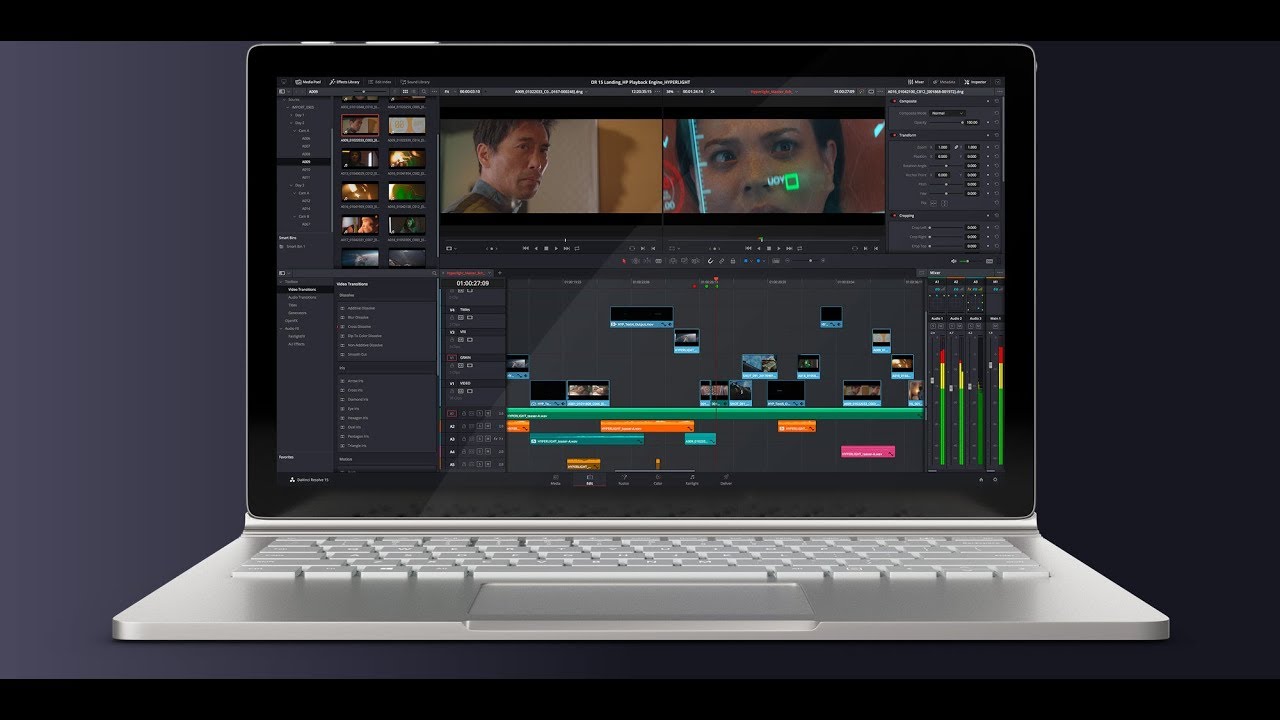Switch to the Color page tab

click(658, 480)
